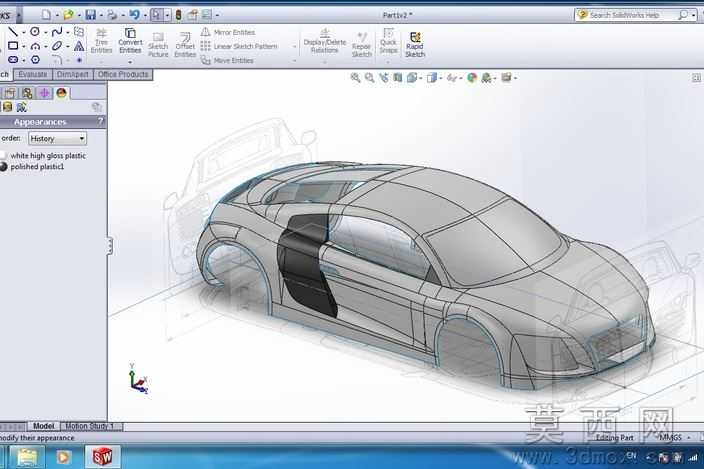Click the Print icon in the top toolbar
This screenshot has width=704, height=469.
[x=112, y=15]
